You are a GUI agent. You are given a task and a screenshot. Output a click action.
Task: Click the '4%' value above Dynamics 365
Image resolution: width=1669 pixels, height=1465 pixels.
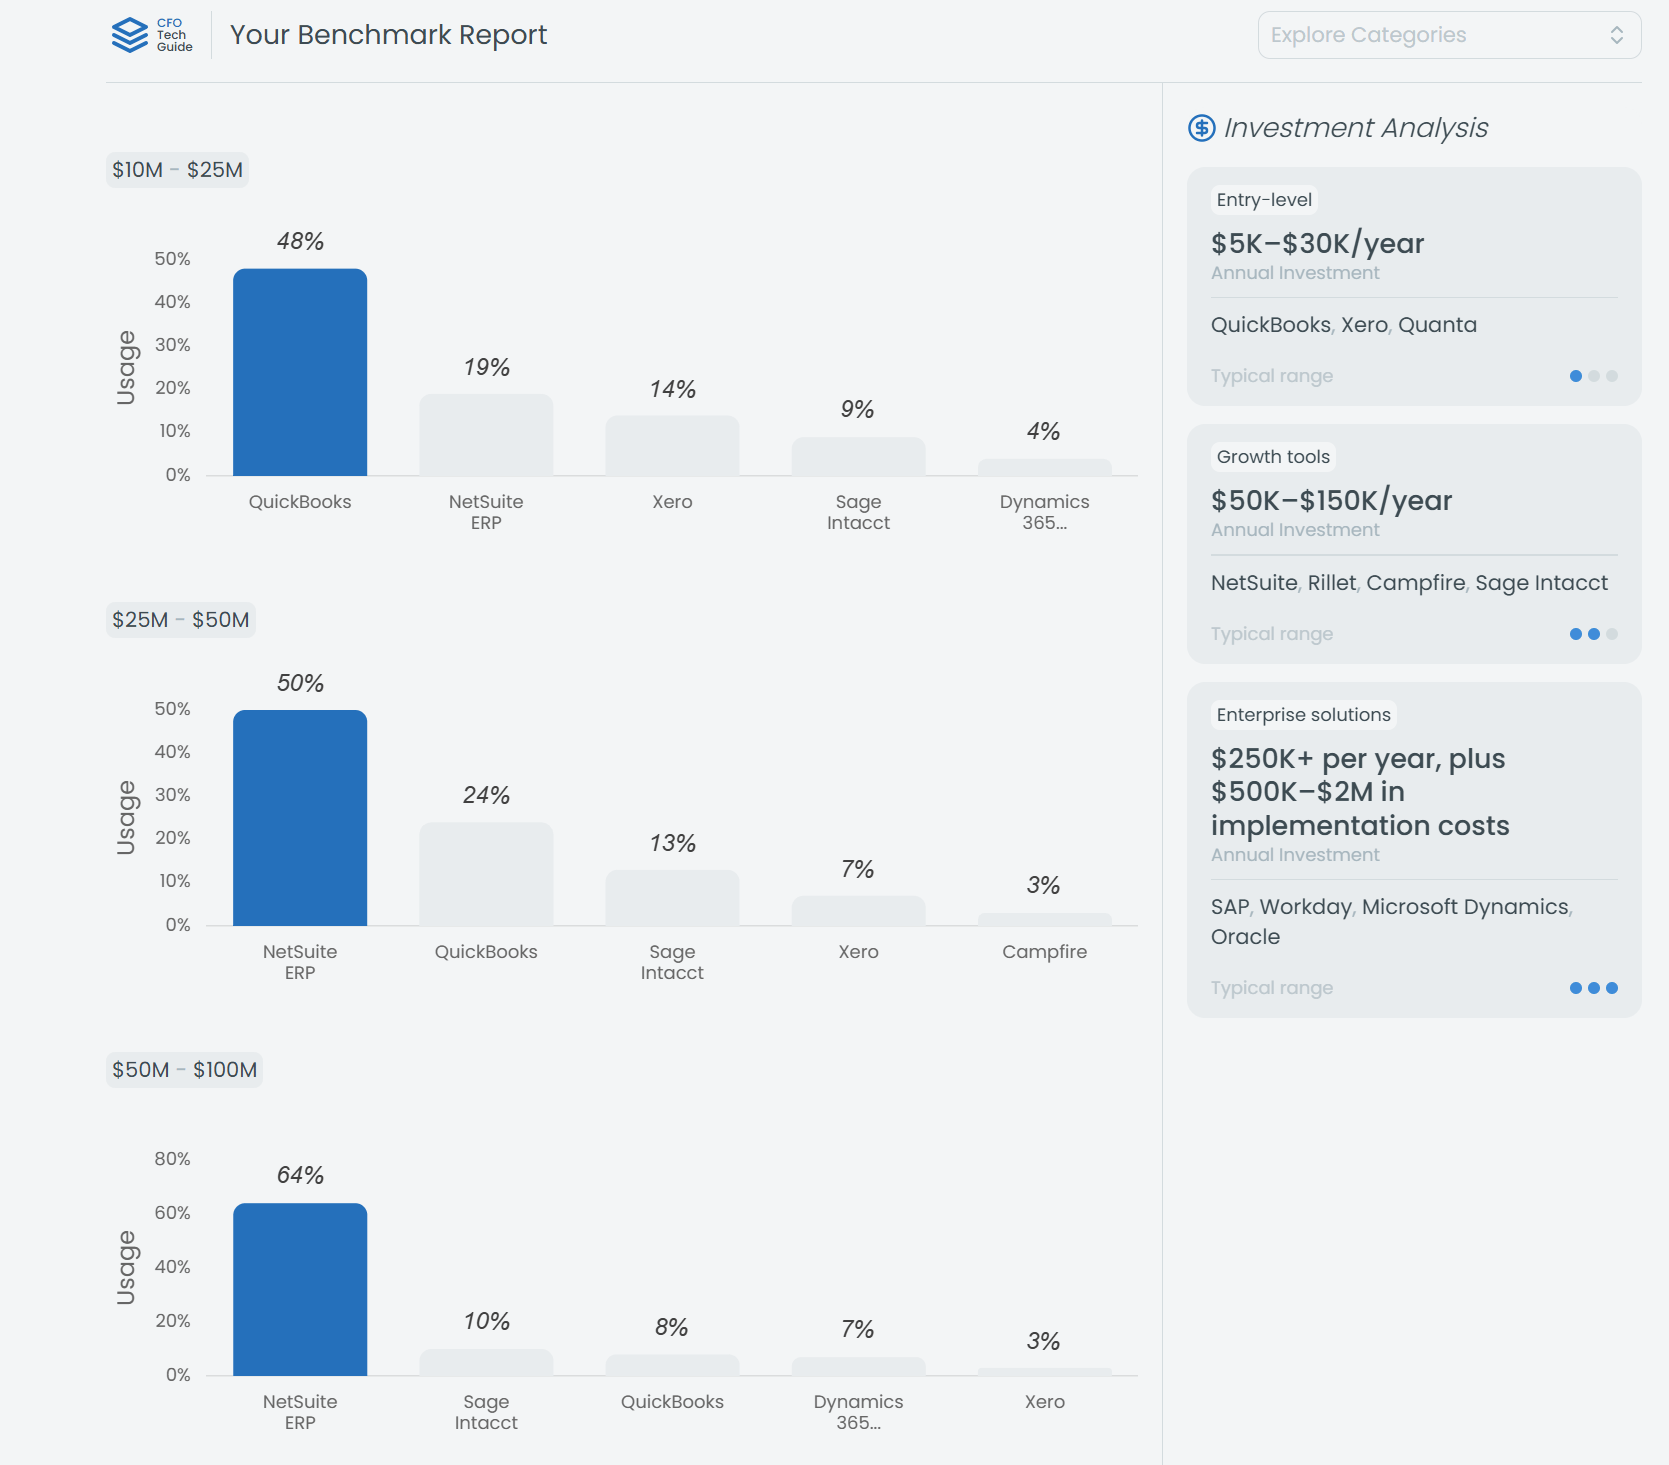click(x=1043, y=431)
